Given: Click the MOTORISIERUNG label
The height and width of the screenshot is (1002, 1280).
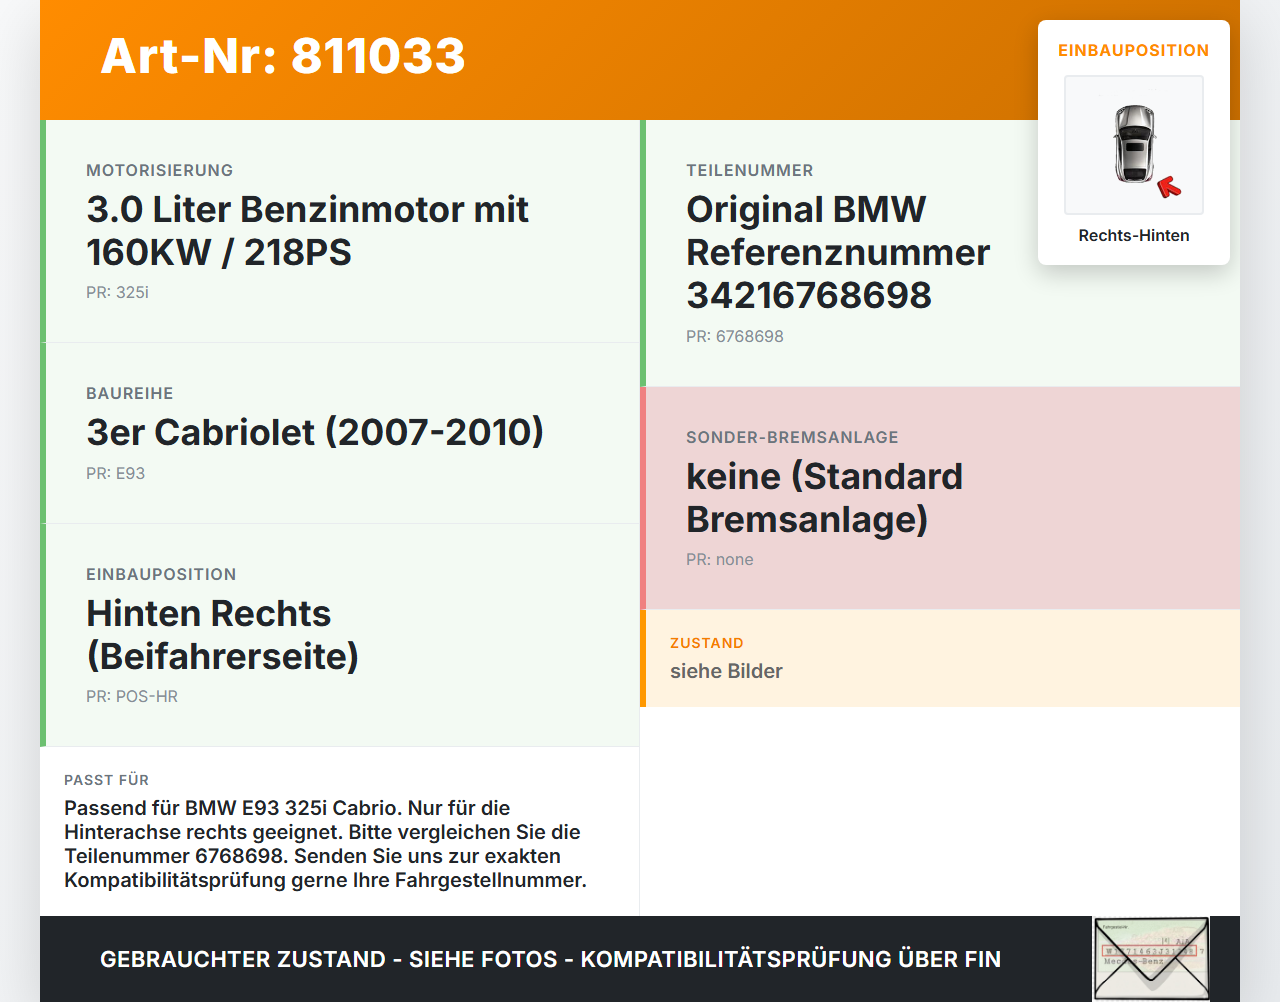Looking at the screenshot, I should pyautogui.click(x=160, y=170).
